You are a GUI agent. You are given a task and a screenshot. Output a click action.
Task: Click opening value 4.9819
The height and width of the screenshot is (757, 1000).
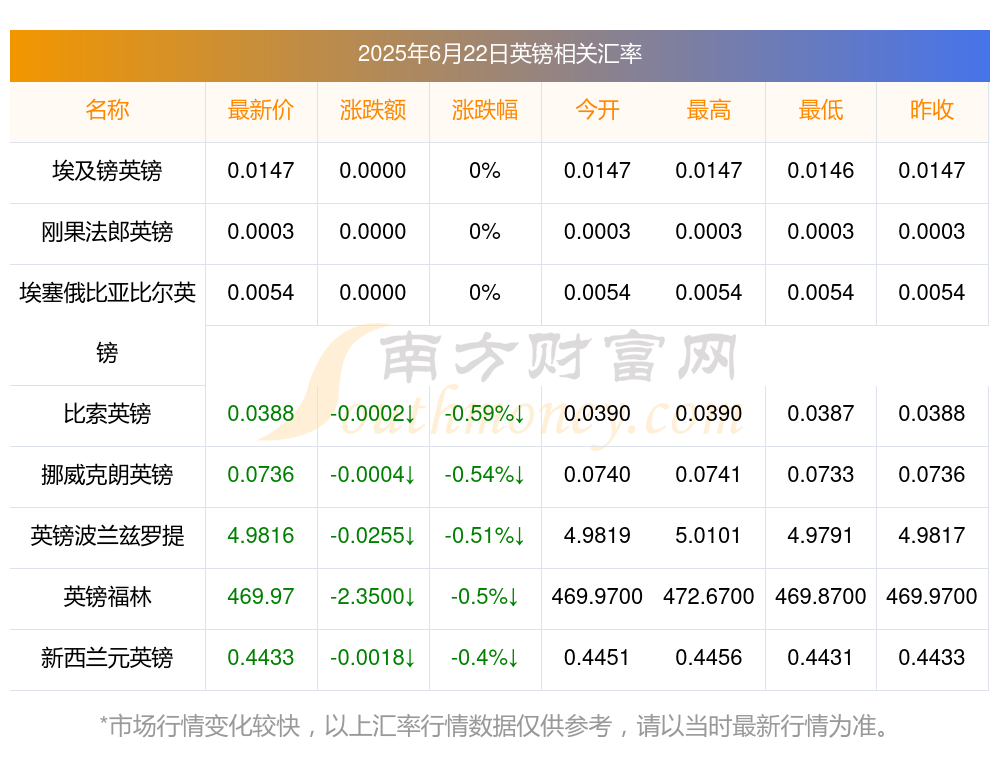tap(597, 536)
